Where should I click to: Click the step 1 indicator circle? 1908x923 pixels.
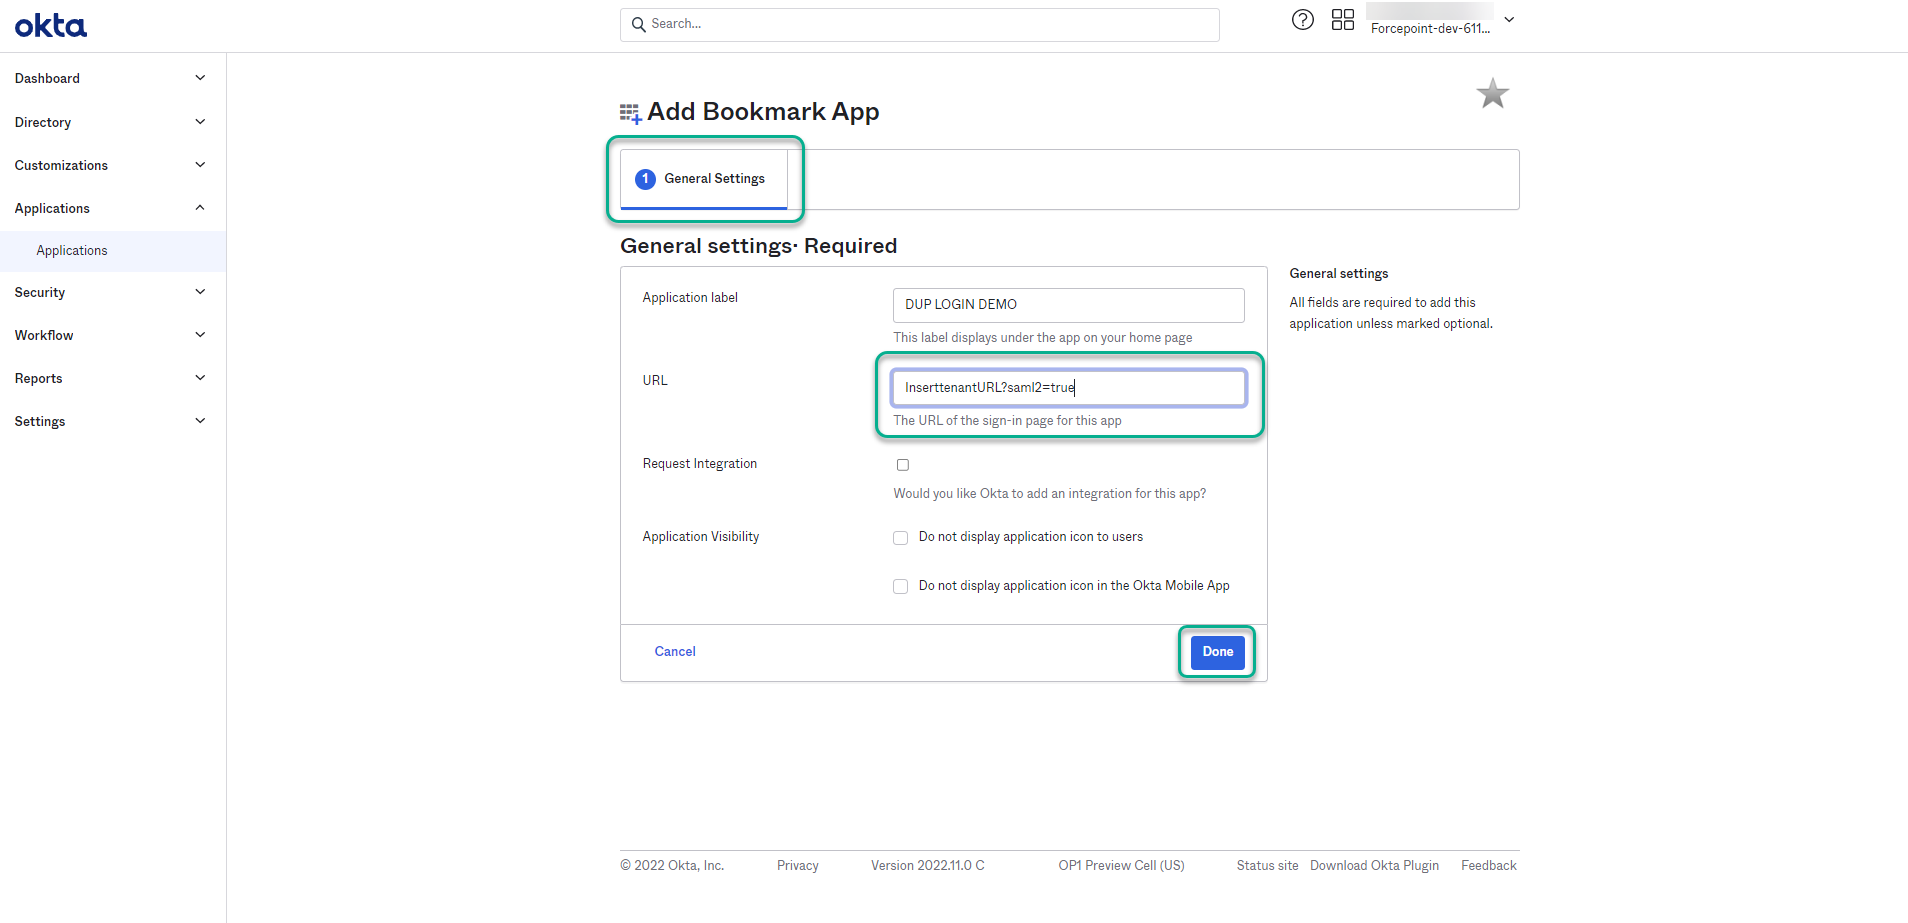pyautogui.click(x=644, y=178)
